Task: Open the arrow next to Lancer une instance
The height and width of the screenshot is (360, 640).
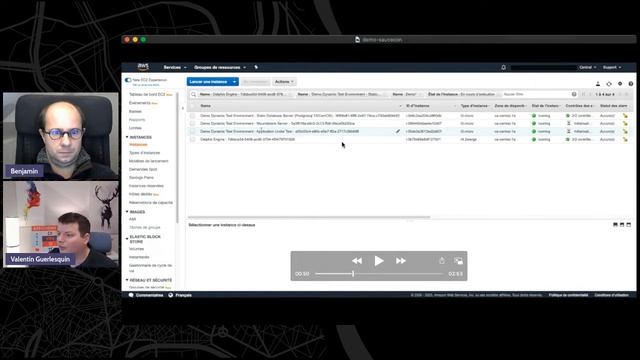Action: tap(234, 82)
